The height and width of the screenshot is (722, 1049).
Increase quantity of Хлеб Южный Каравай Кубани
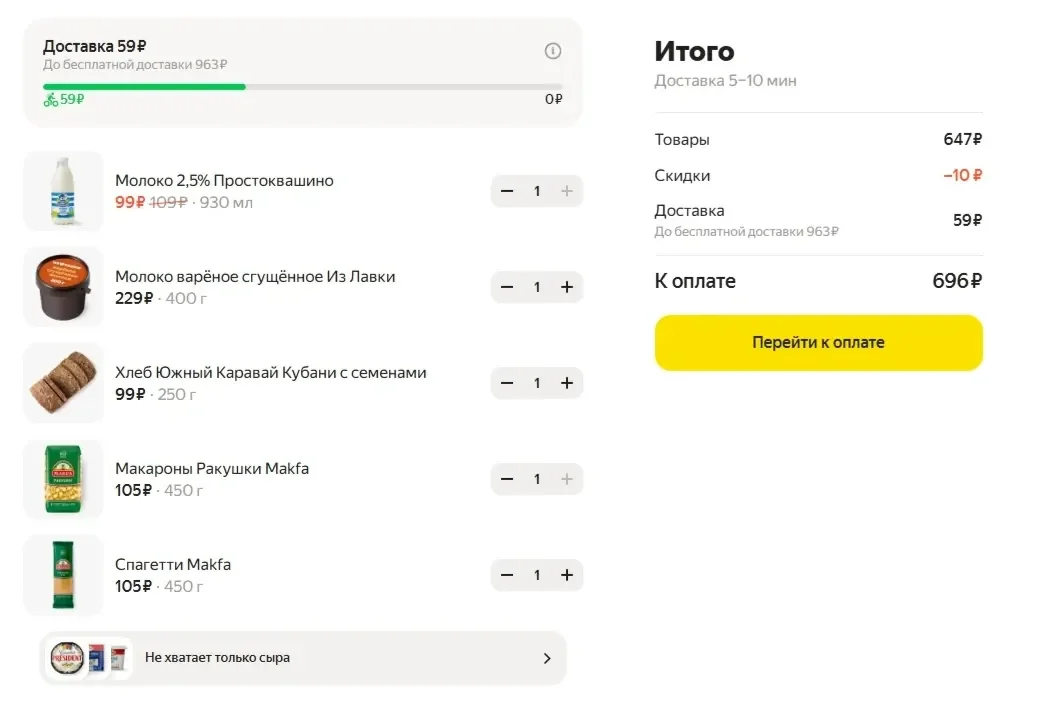[567, 383]
